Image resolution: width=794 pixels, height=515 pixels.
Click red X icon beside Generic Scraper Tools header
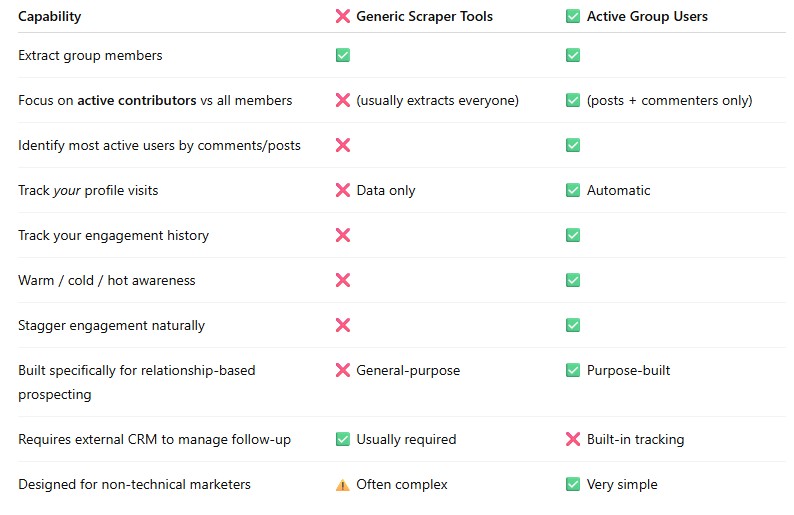[343, 16]
